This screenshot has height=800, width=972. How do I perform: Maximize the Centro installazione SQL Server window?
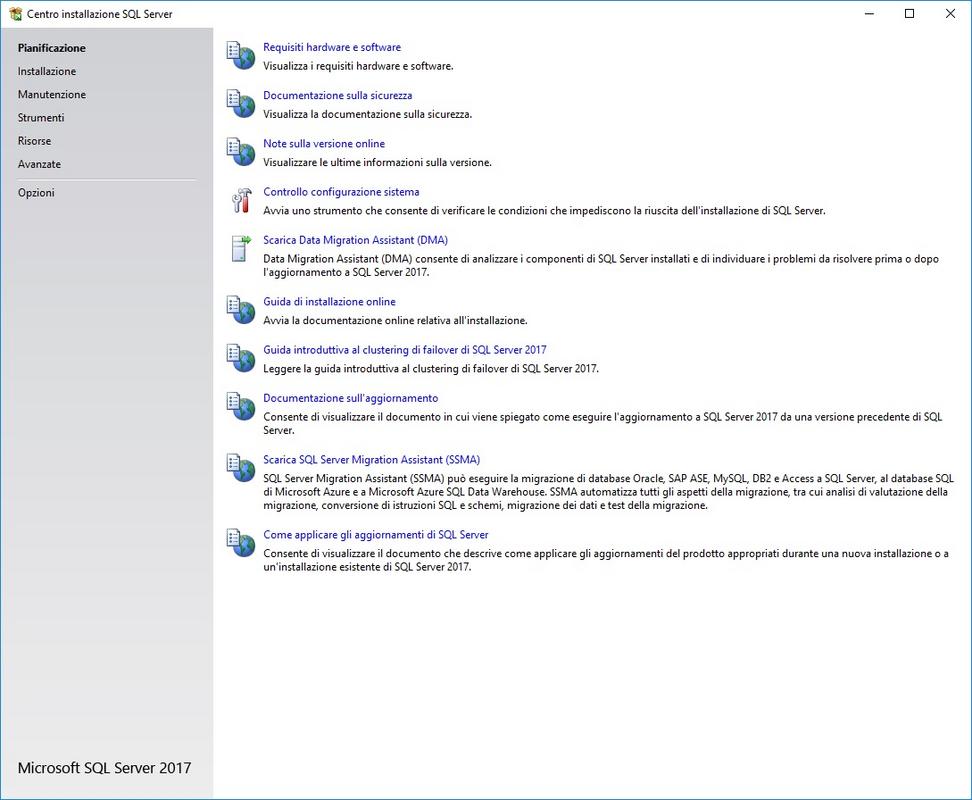tap(909, 14)
